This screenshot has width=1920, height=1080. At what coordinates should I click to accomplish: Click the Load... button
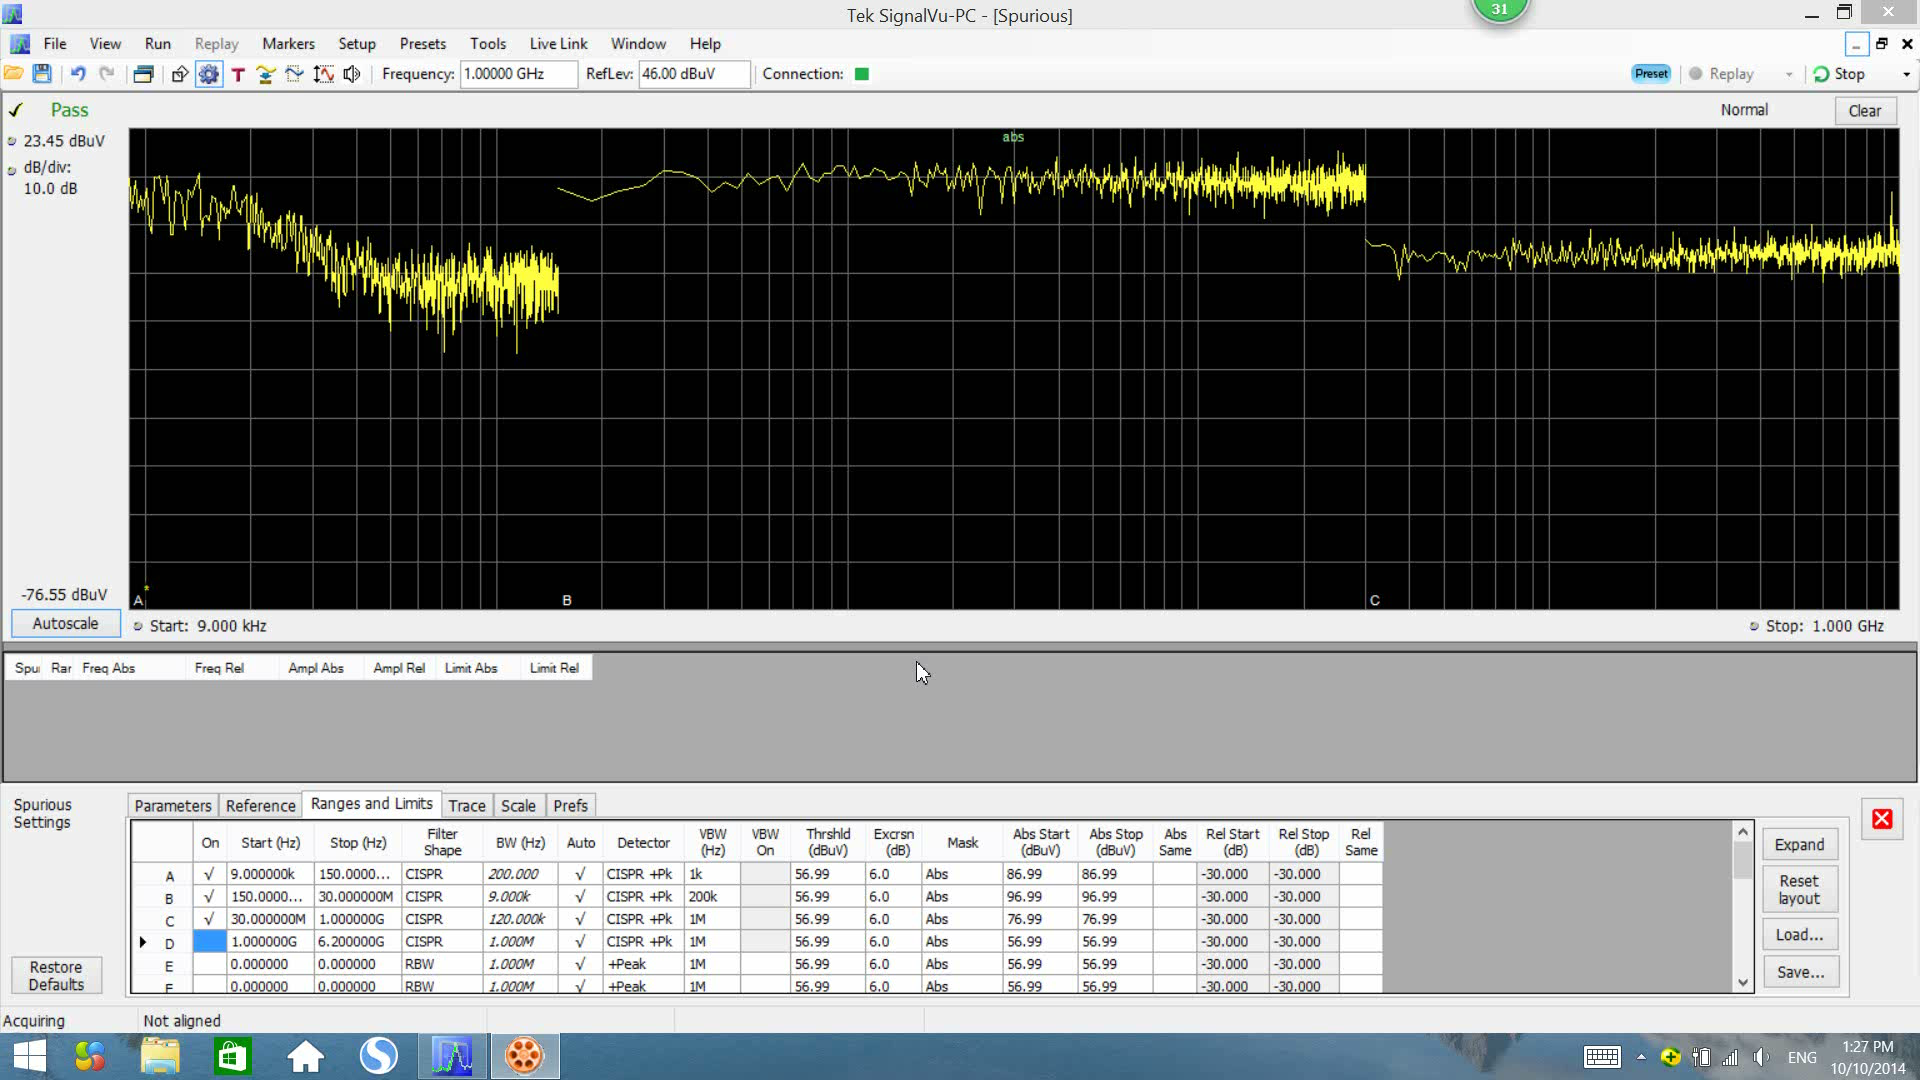1799,935
